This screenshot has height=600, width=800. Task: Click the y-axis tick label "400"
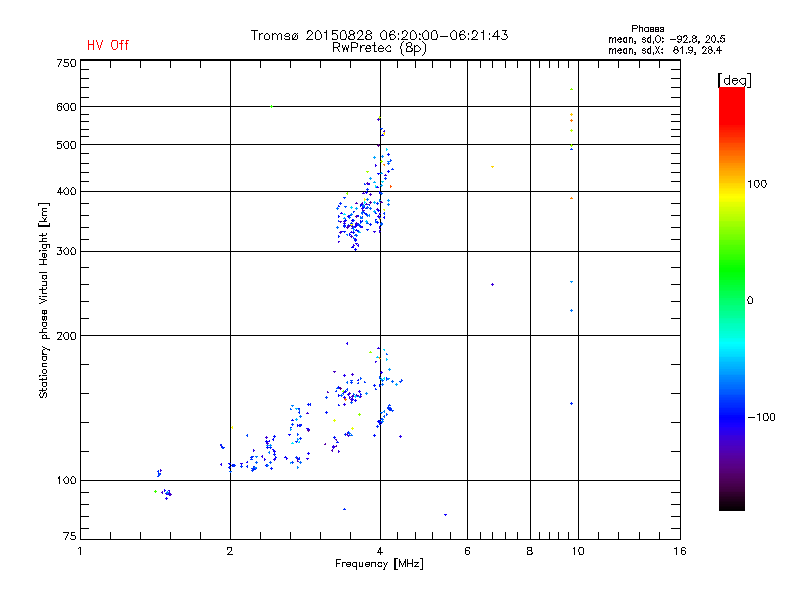click(66, 191)
